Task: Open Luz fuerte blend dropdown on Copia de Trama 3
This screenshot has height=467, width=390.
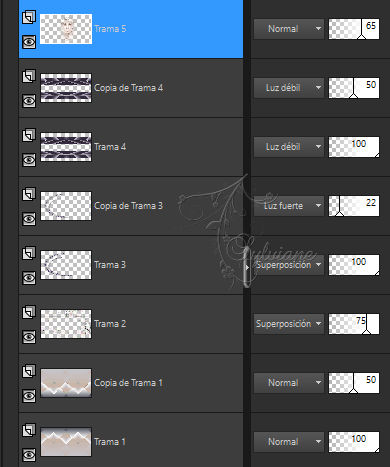Action: tap(289, 206)
